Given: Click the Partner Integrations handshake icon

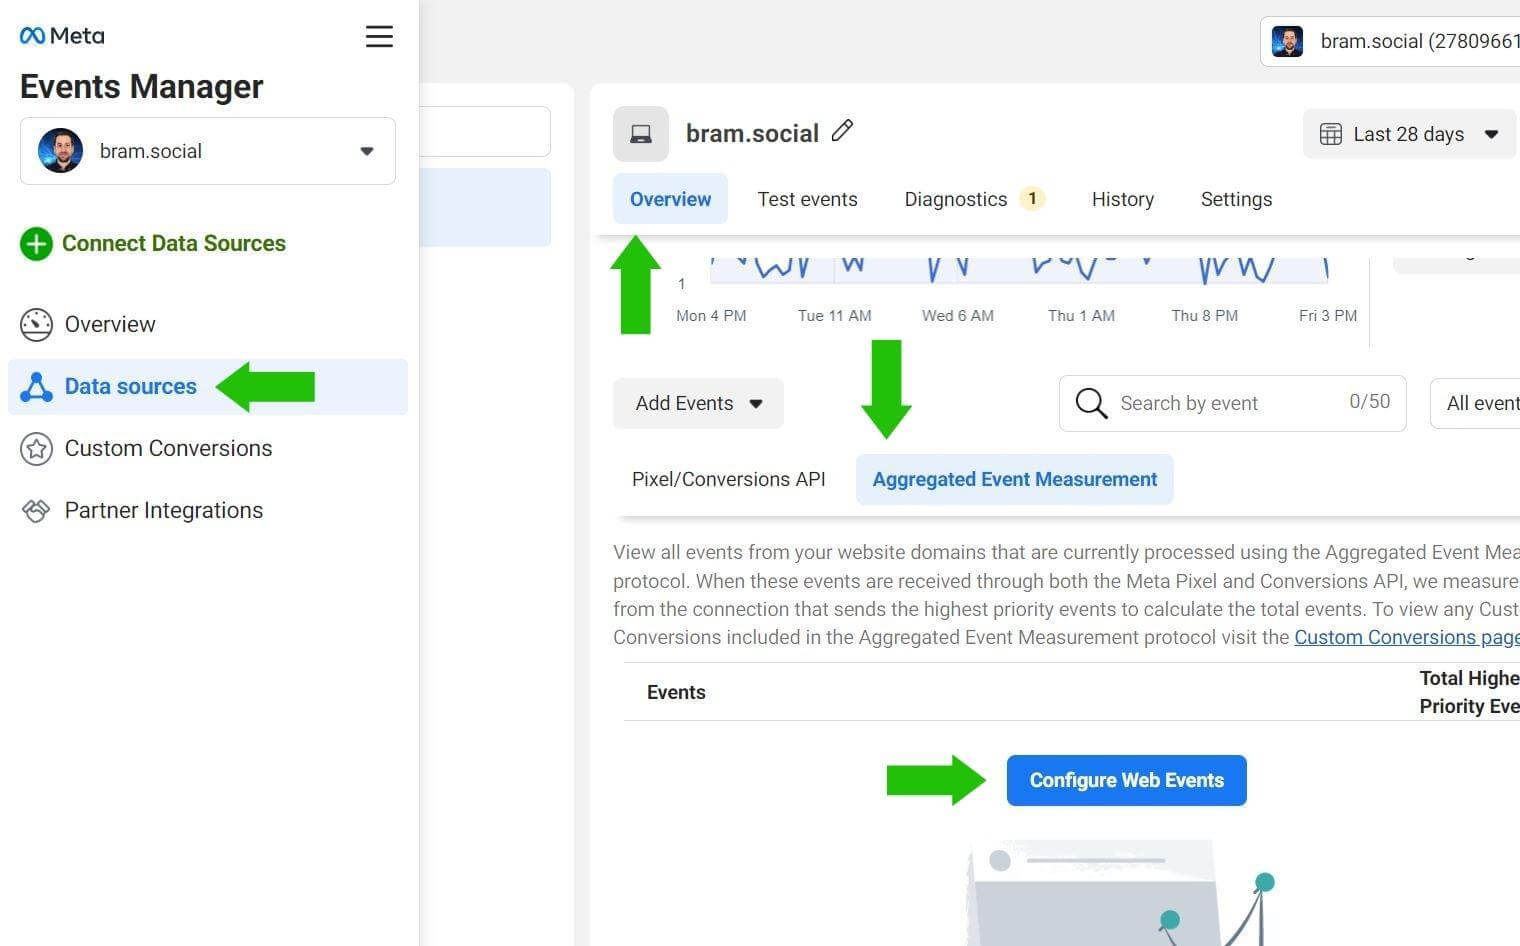Looking at the screenshot, I should coord(36,511).
